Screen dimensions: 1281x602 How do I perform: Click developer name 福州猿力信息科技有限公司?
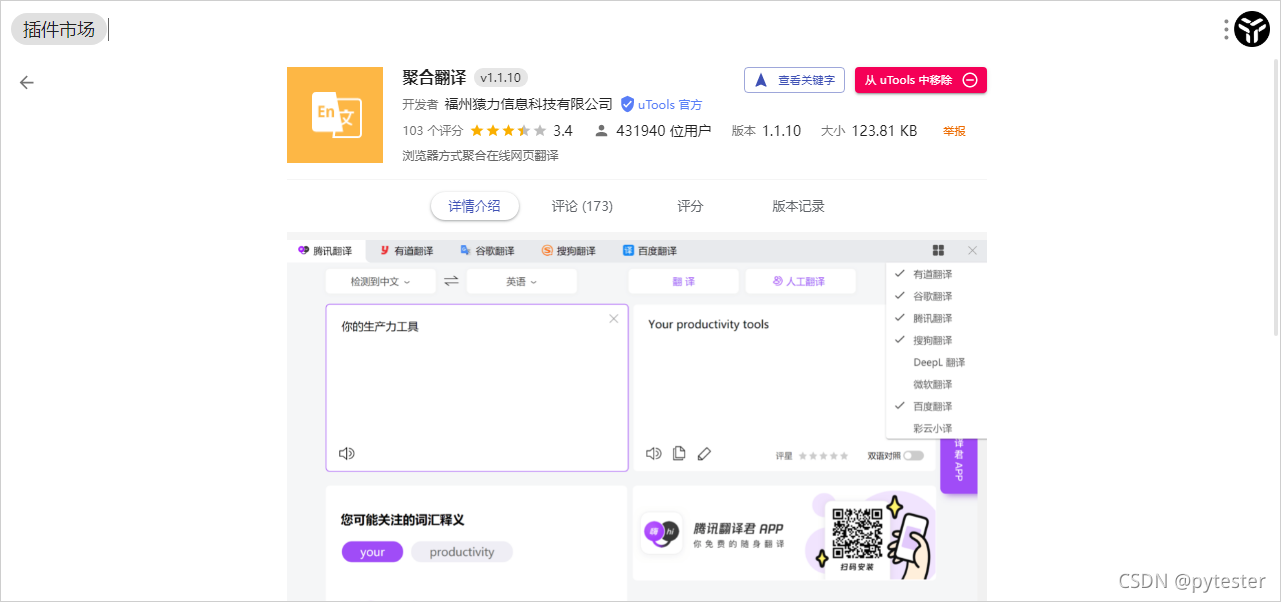[x=529, y=104]
